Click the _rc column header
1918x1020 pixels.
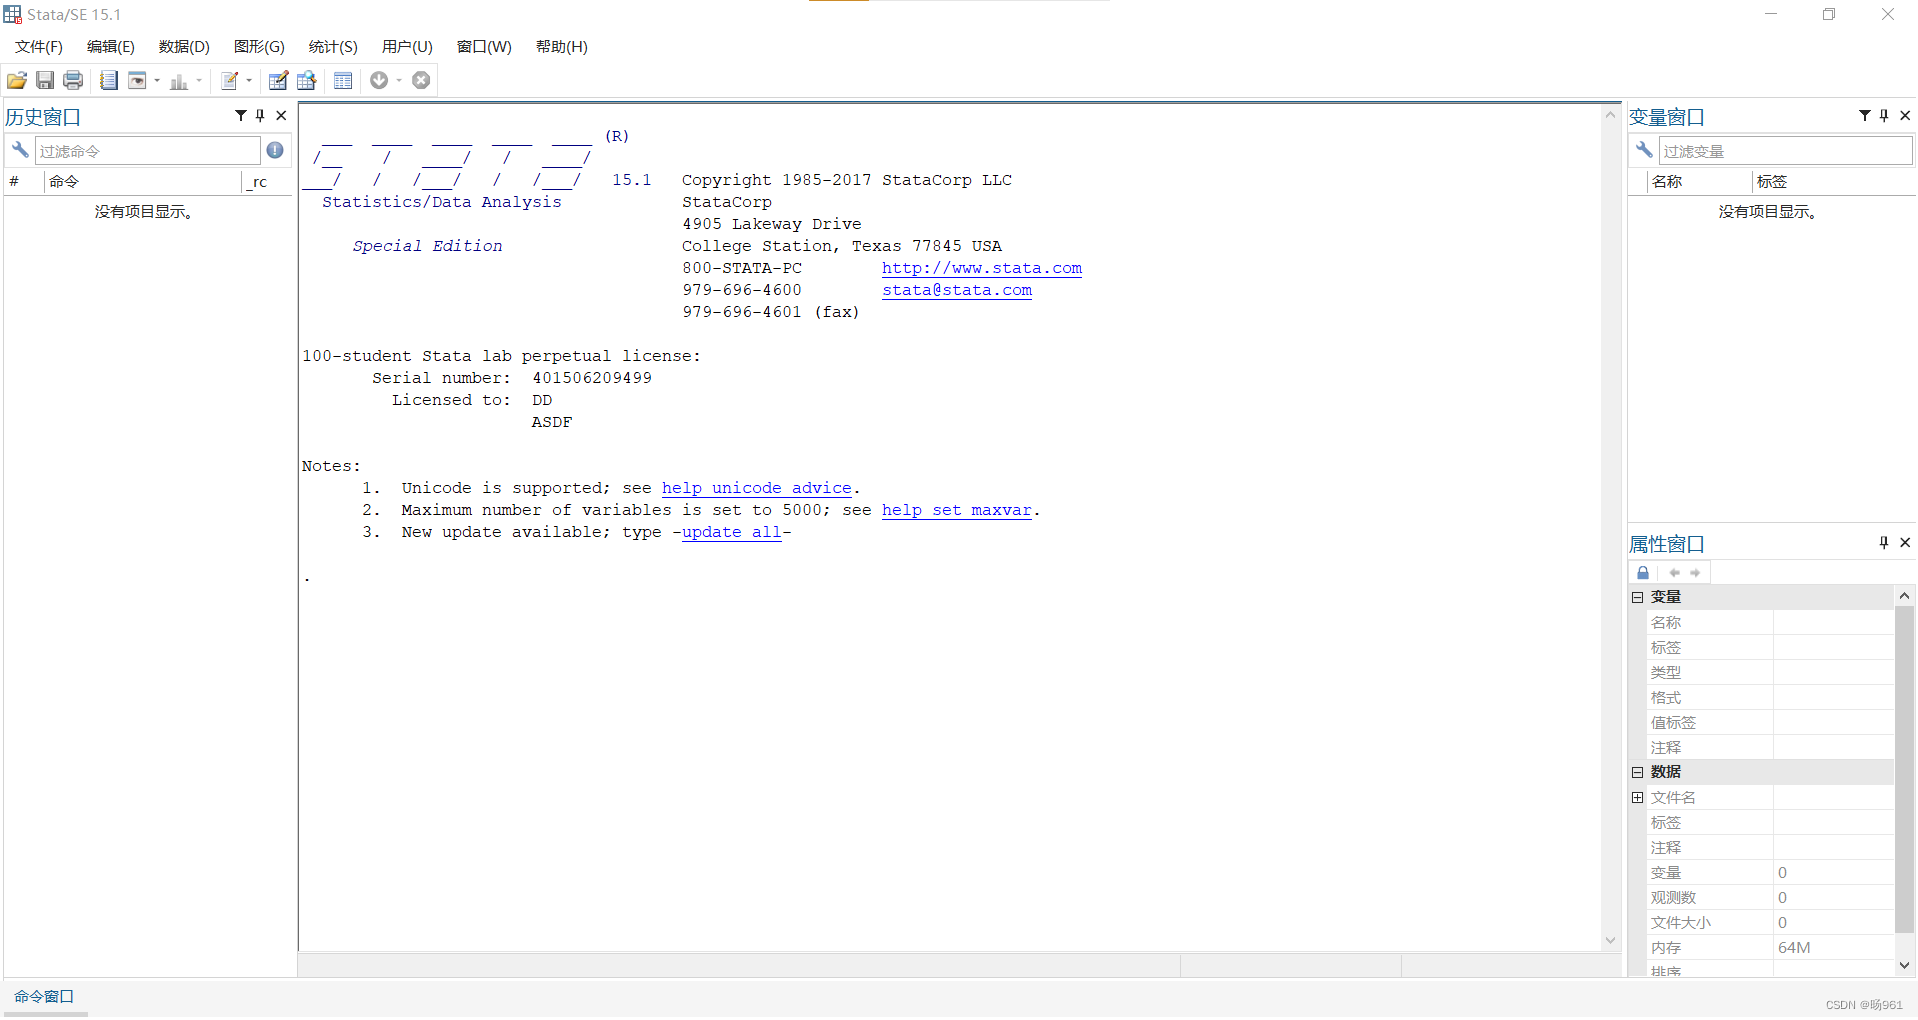[266, 182]
